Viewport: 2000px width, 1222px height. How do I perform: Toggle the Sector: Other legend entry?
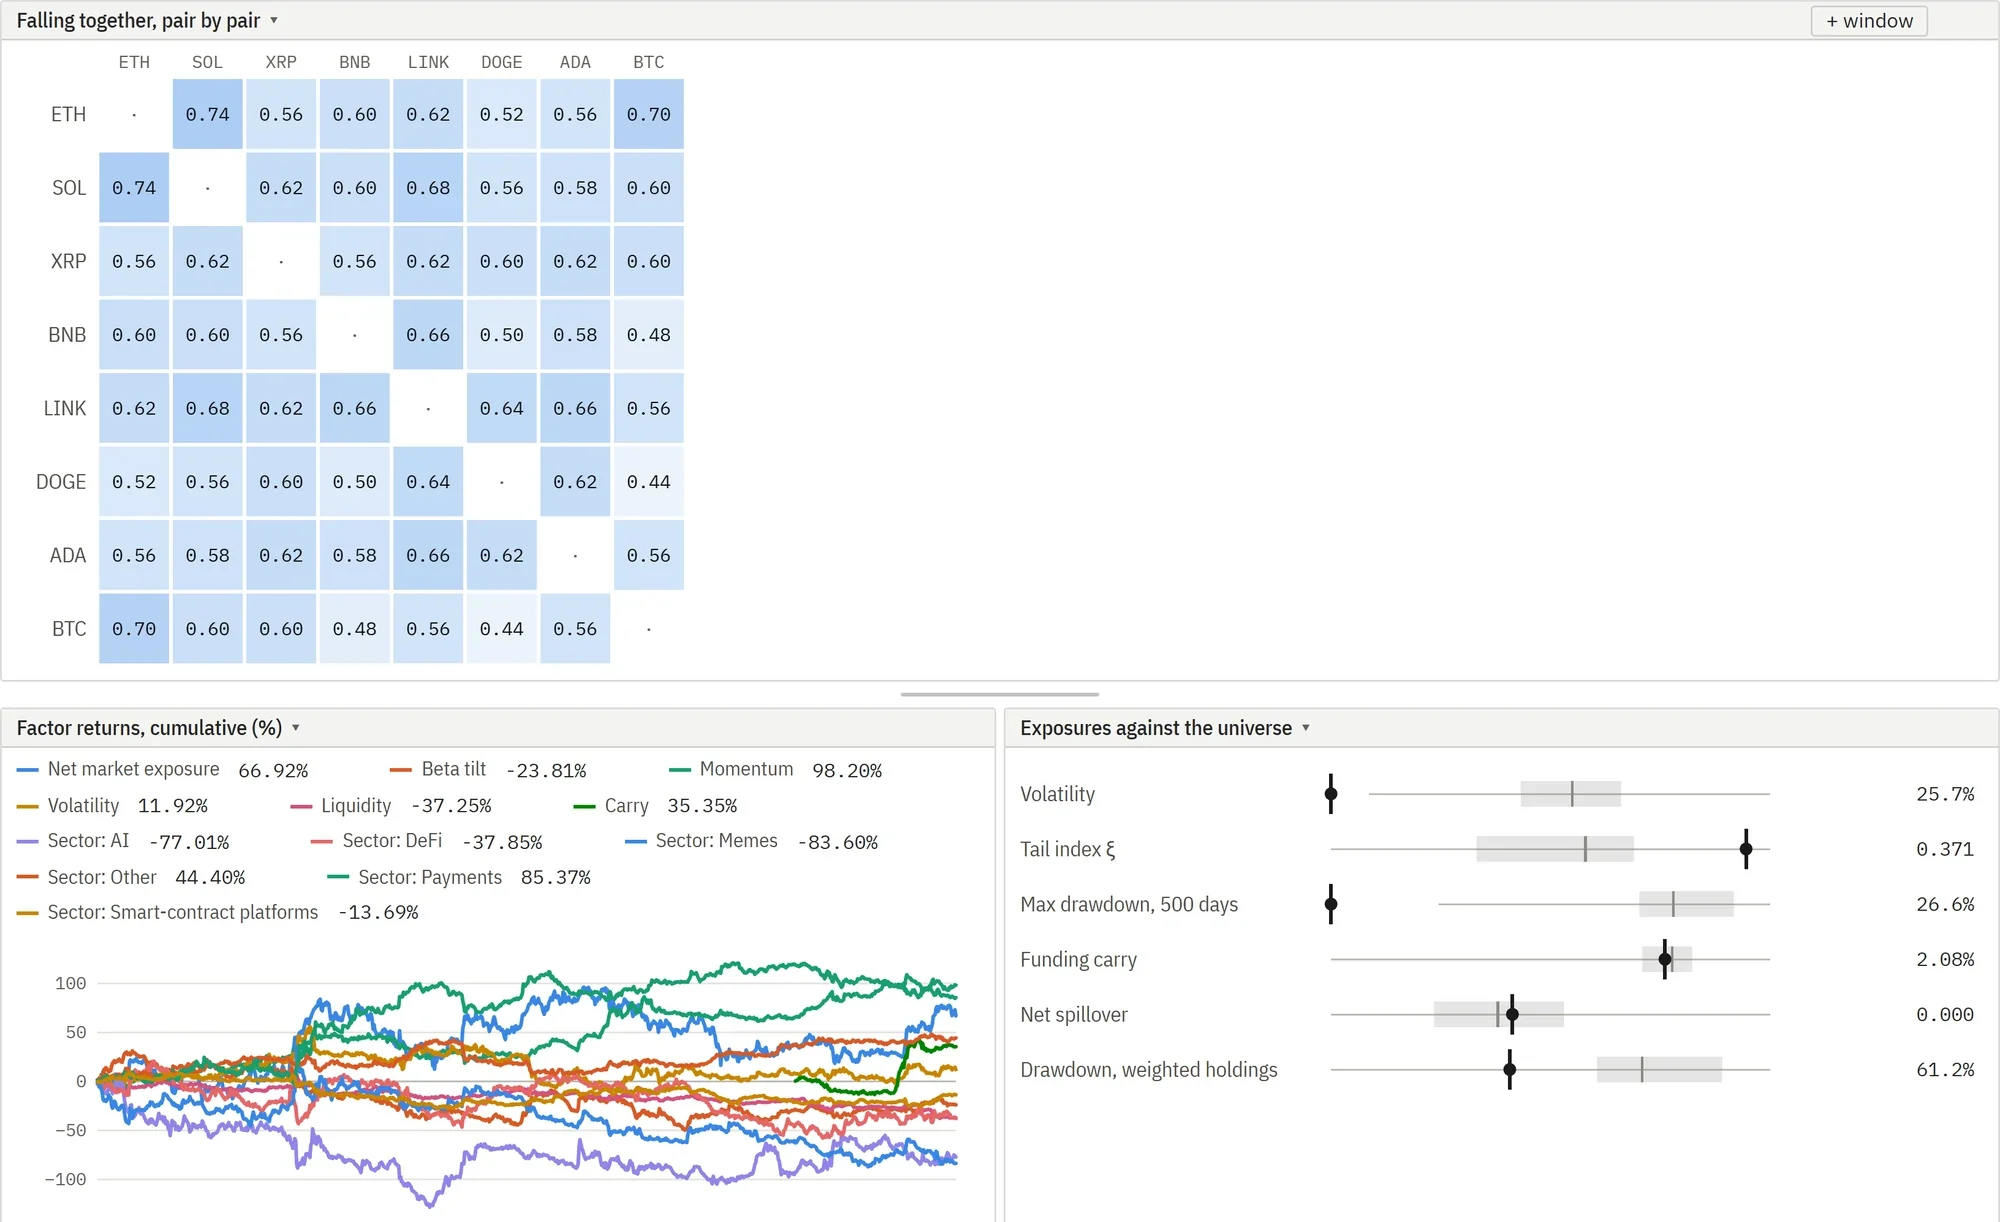click(x=131, y=877)
